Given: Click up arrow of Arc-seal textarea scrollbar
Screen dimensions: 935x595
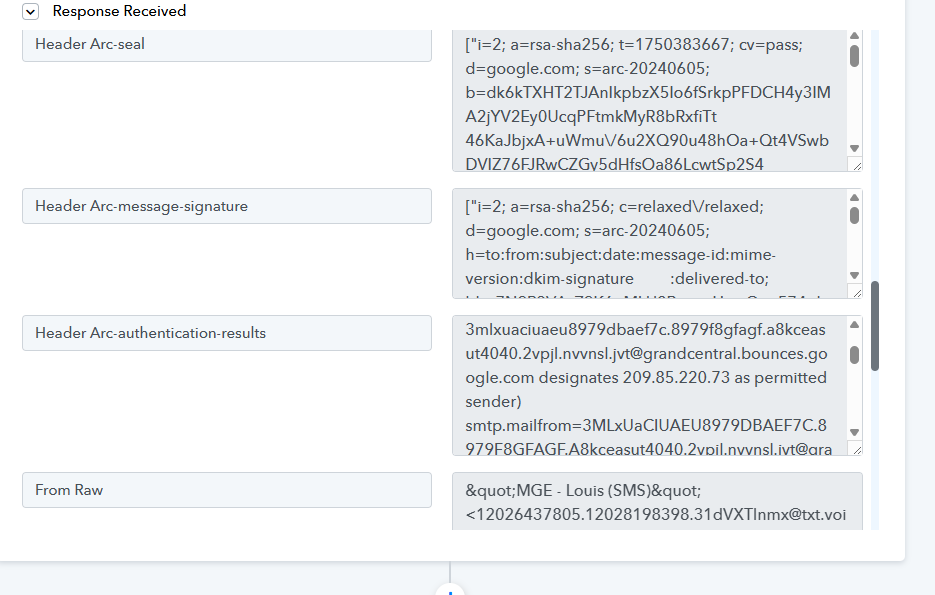Looking at the screenshot, I should pos(854,36).
